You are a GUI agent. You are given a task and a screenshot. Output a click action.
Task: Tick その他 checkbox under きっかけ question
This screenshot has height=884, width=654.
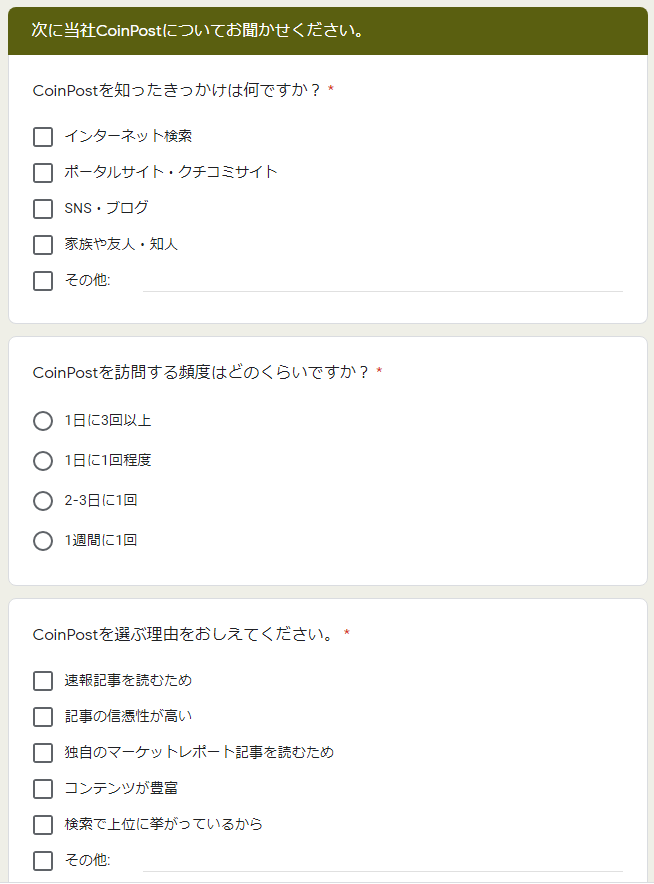pos(43,281)
